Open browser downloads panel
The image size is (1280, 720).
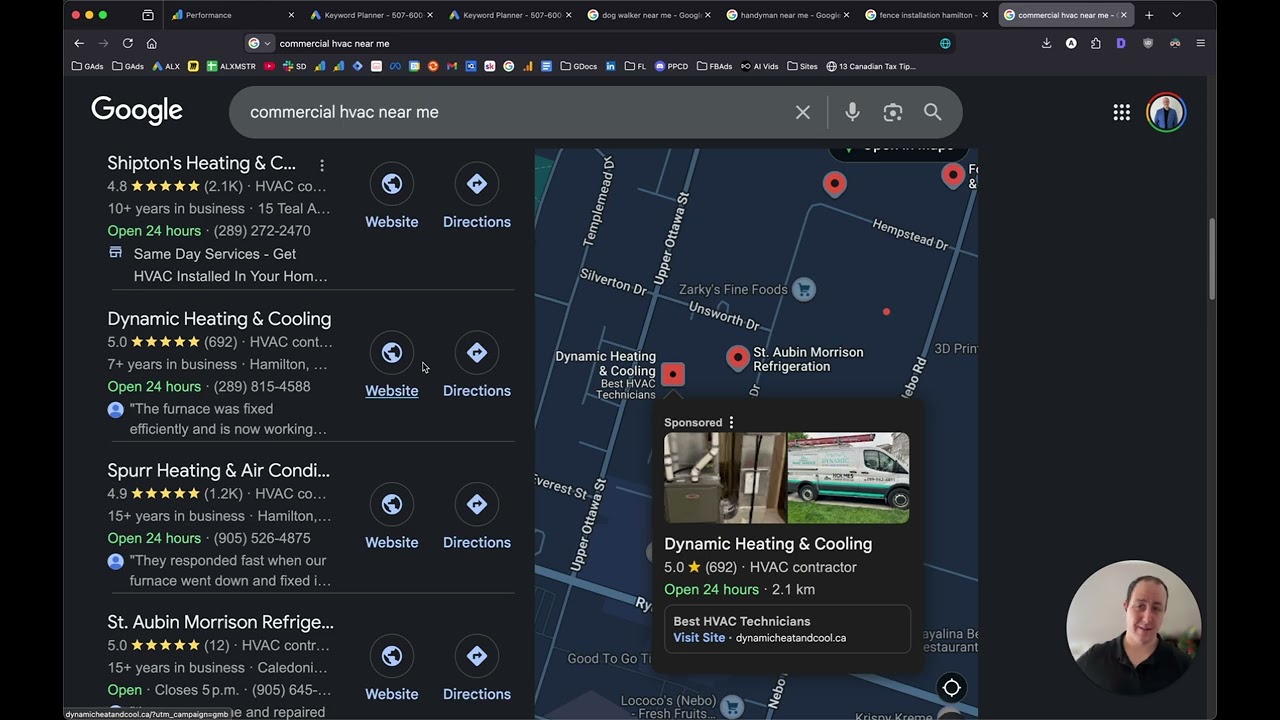pos(1046,43)
